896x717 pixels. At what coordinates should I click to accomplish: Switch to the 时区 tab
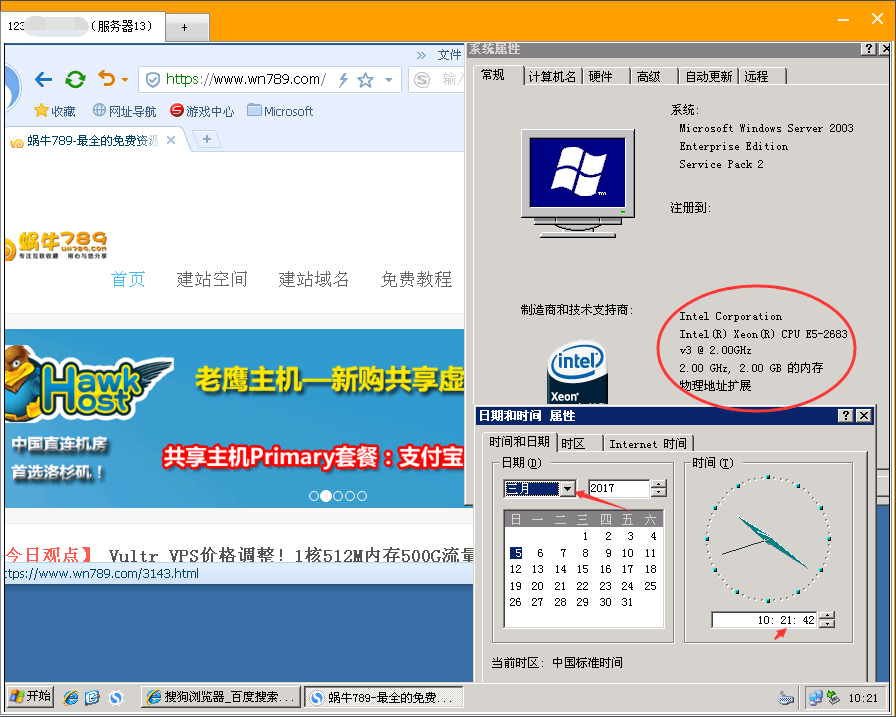coord(573,443)
